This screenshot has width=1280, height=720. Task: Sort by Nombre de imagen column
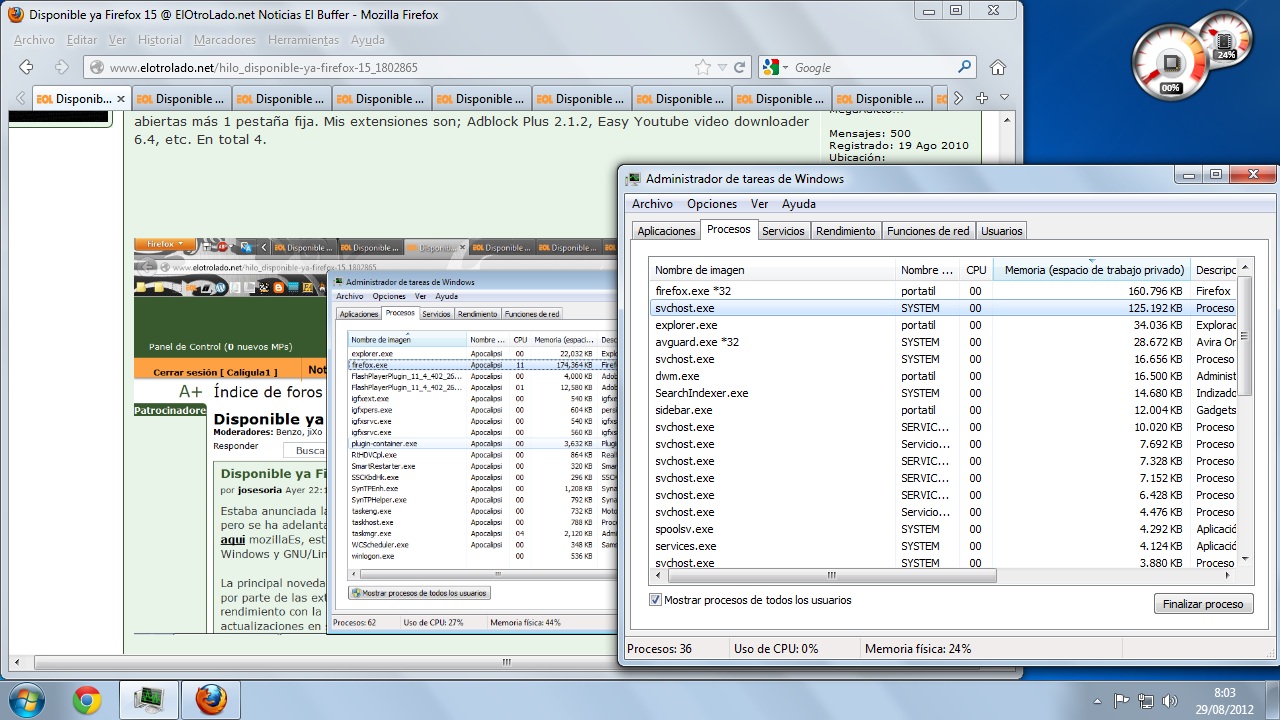click(x=772, y=270)
